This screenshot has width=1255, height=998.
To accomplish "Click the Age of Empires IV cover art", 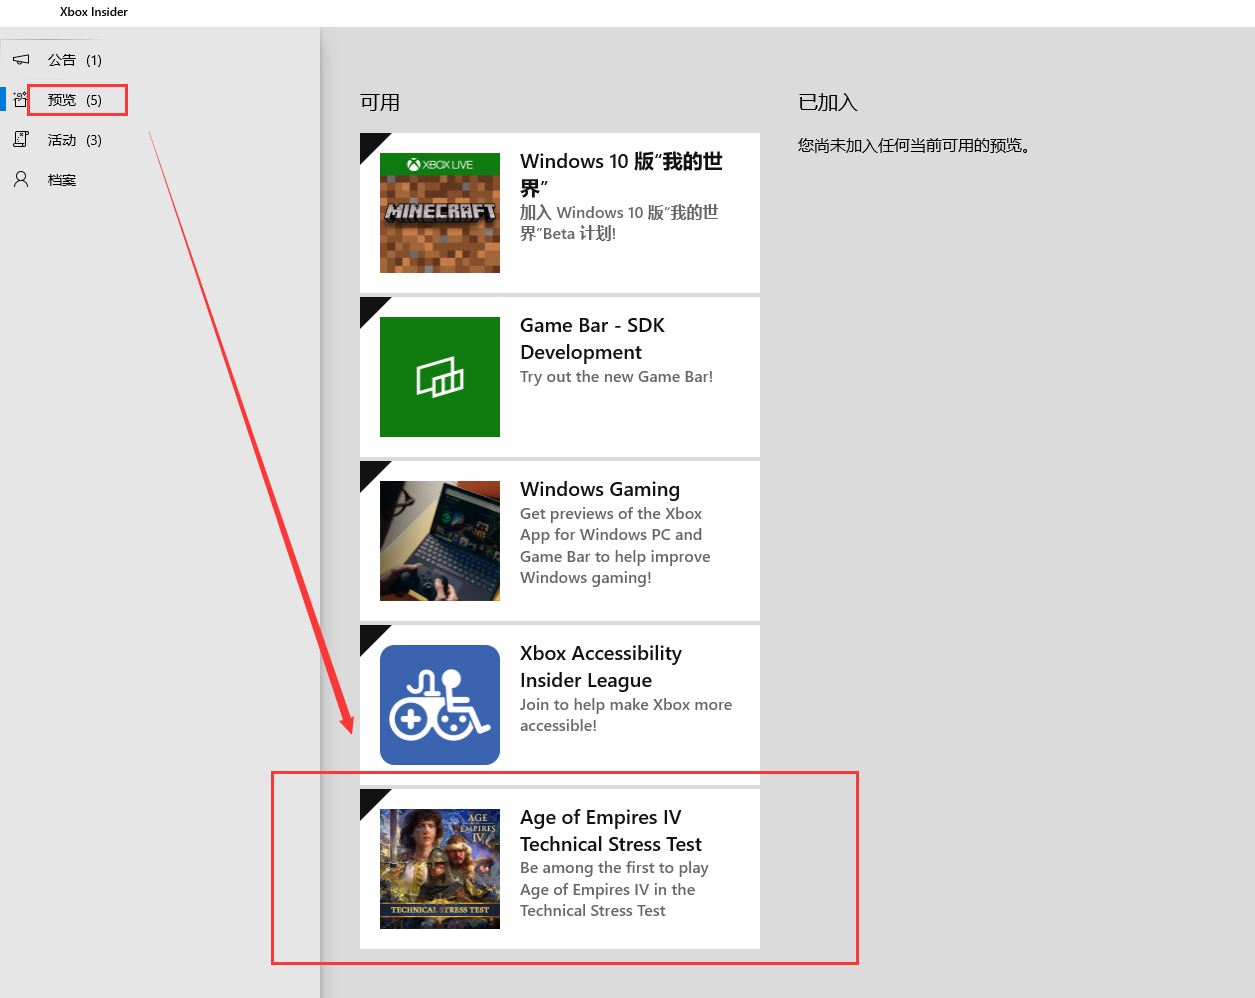I will 440,869.
